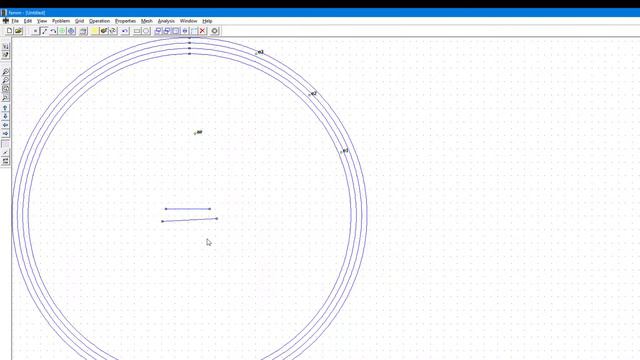Open the Mesh menu
The width and height of the screenshot is (640, 360).
pos(147,21)
